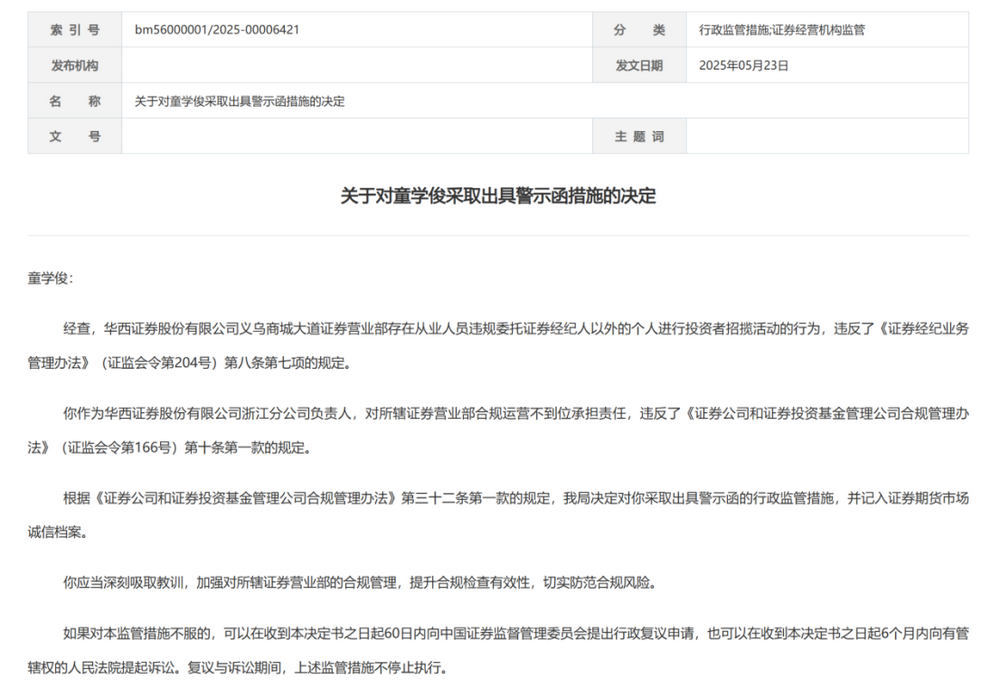Image resolution: width=1000 pixels, height=694 pixels.
Task: Click the 文号 label cell
Action: coord(75,136)
